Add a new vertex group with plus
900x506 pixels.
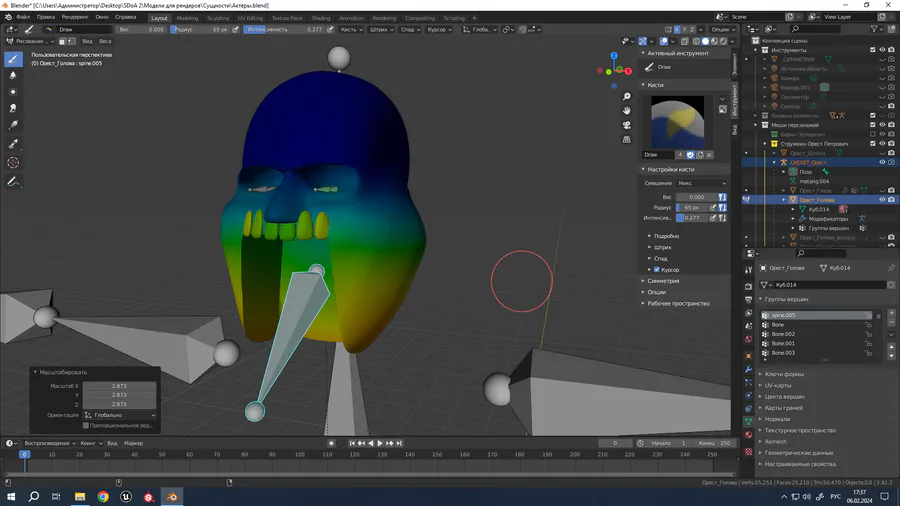tap(891, 313)
